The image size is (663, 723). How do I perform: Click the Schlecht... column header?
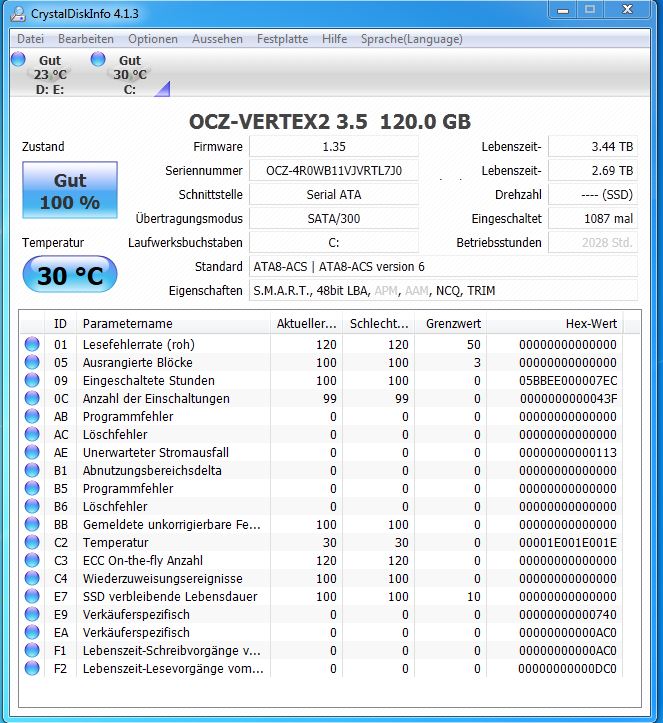tap(379, 324)
